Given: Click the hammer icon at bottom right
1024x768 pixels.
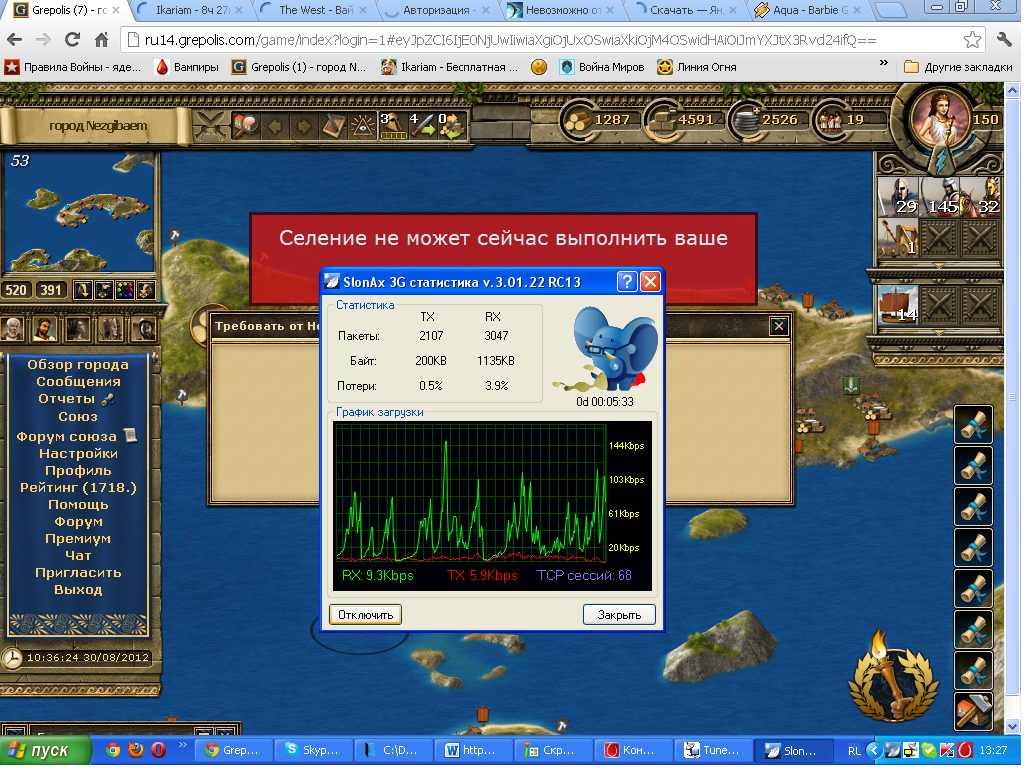Looking at the screenshot, I should pos(973,711).
